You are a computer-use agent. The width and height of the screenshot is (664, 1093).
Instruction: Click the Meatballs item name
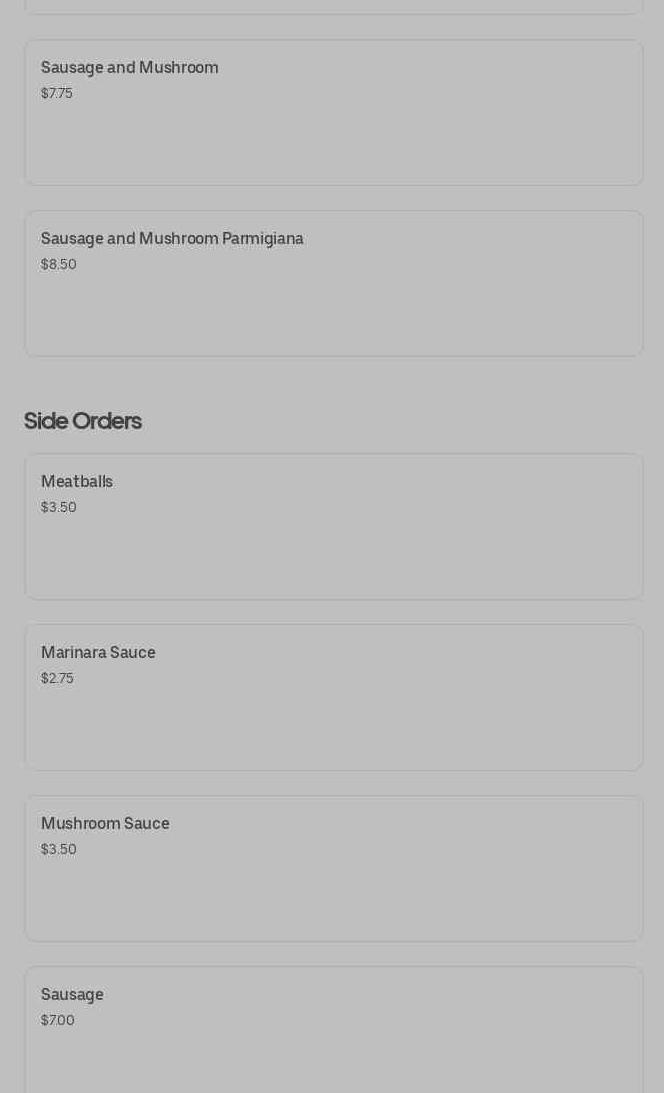pos(77,482)
